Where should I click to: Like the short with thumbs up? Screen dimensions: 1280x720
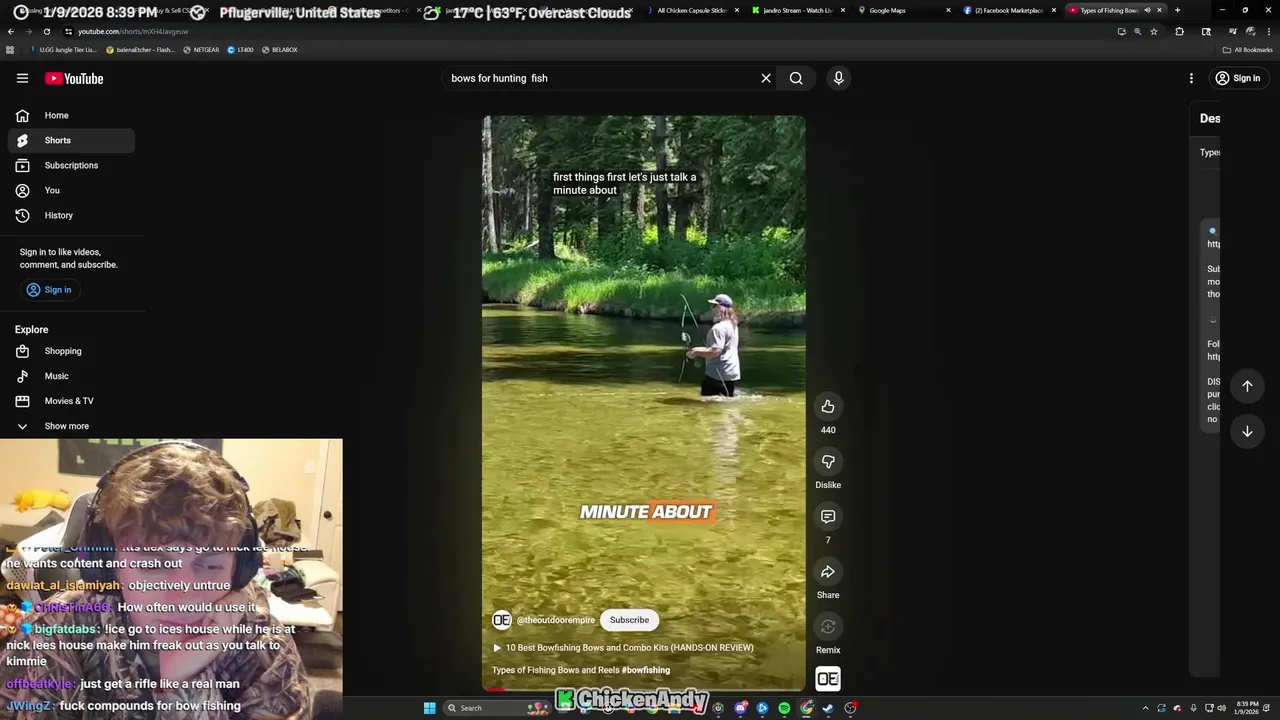[x=828, y=406]
